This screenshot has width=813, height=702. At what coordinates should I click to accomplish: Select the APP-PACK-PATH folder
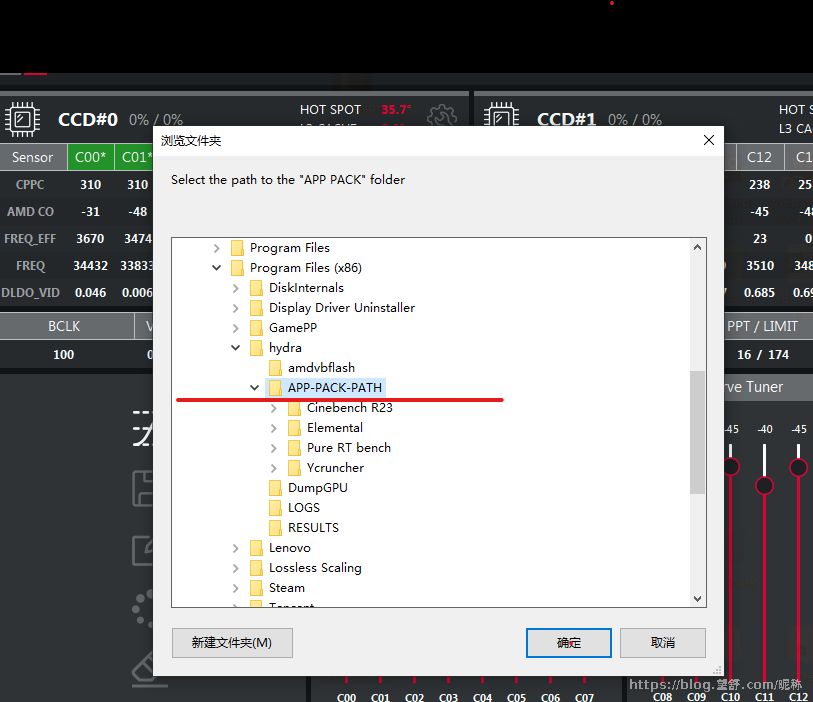tap(335, 388)
